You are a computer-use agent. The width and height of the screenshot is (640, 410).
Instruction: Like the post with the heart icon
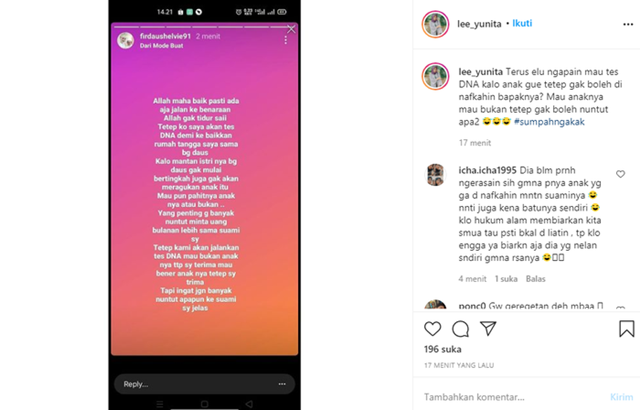click(432, 329)
